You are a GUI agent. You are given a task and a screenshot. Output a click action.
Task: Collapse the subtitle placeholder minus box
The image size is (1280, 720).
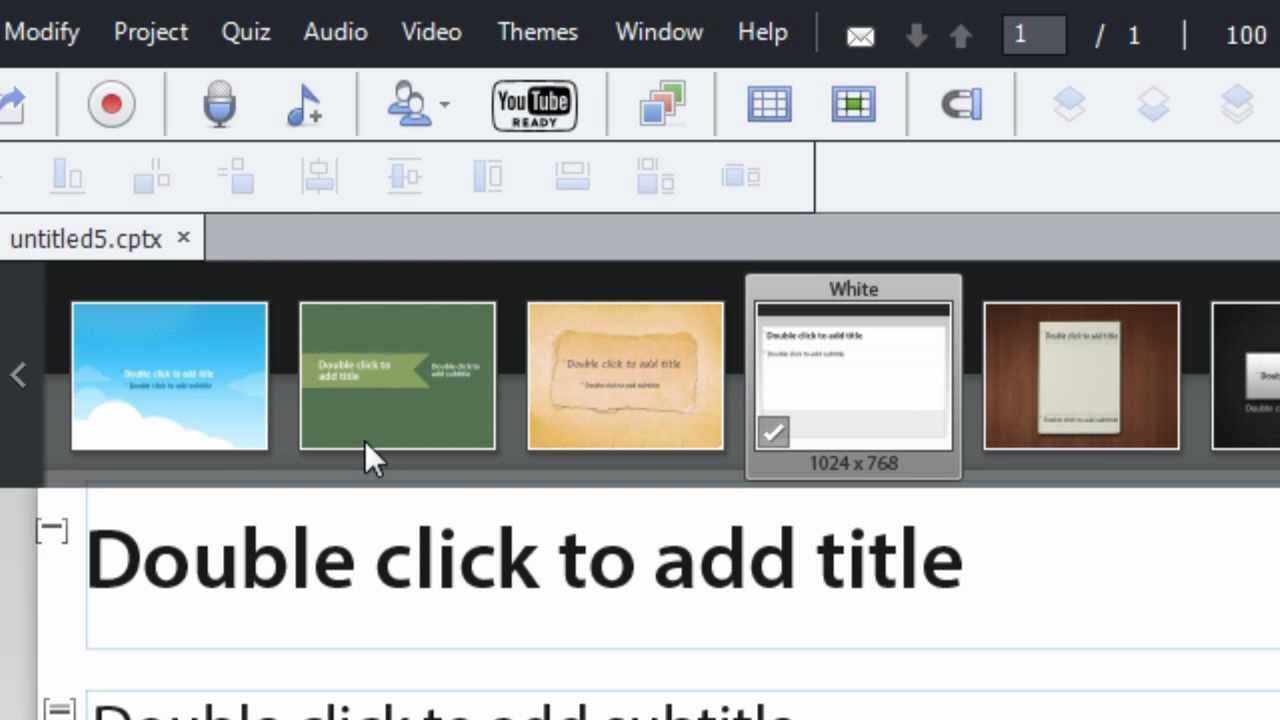(x=60, y=711)
